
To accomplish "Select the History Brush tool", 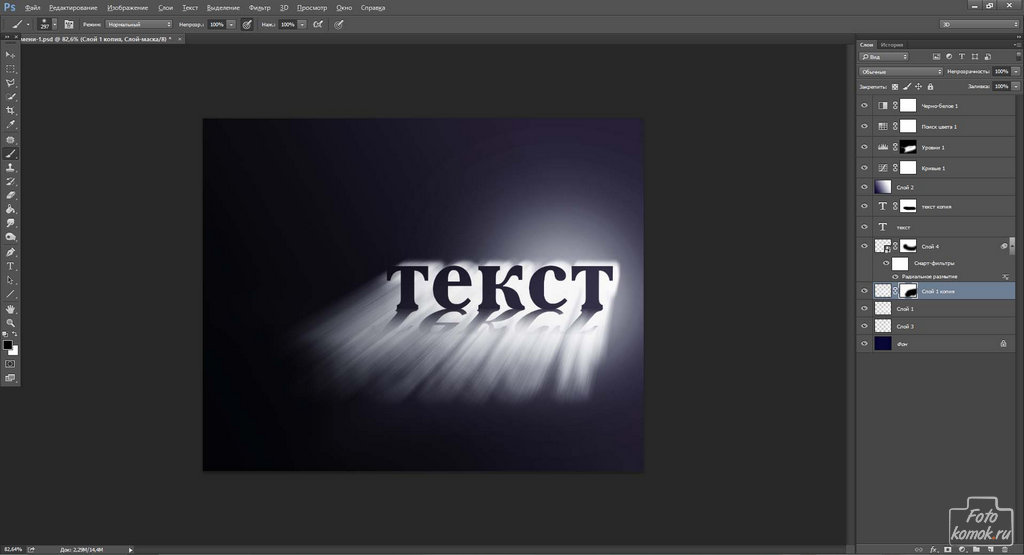I will pos(10,182).
